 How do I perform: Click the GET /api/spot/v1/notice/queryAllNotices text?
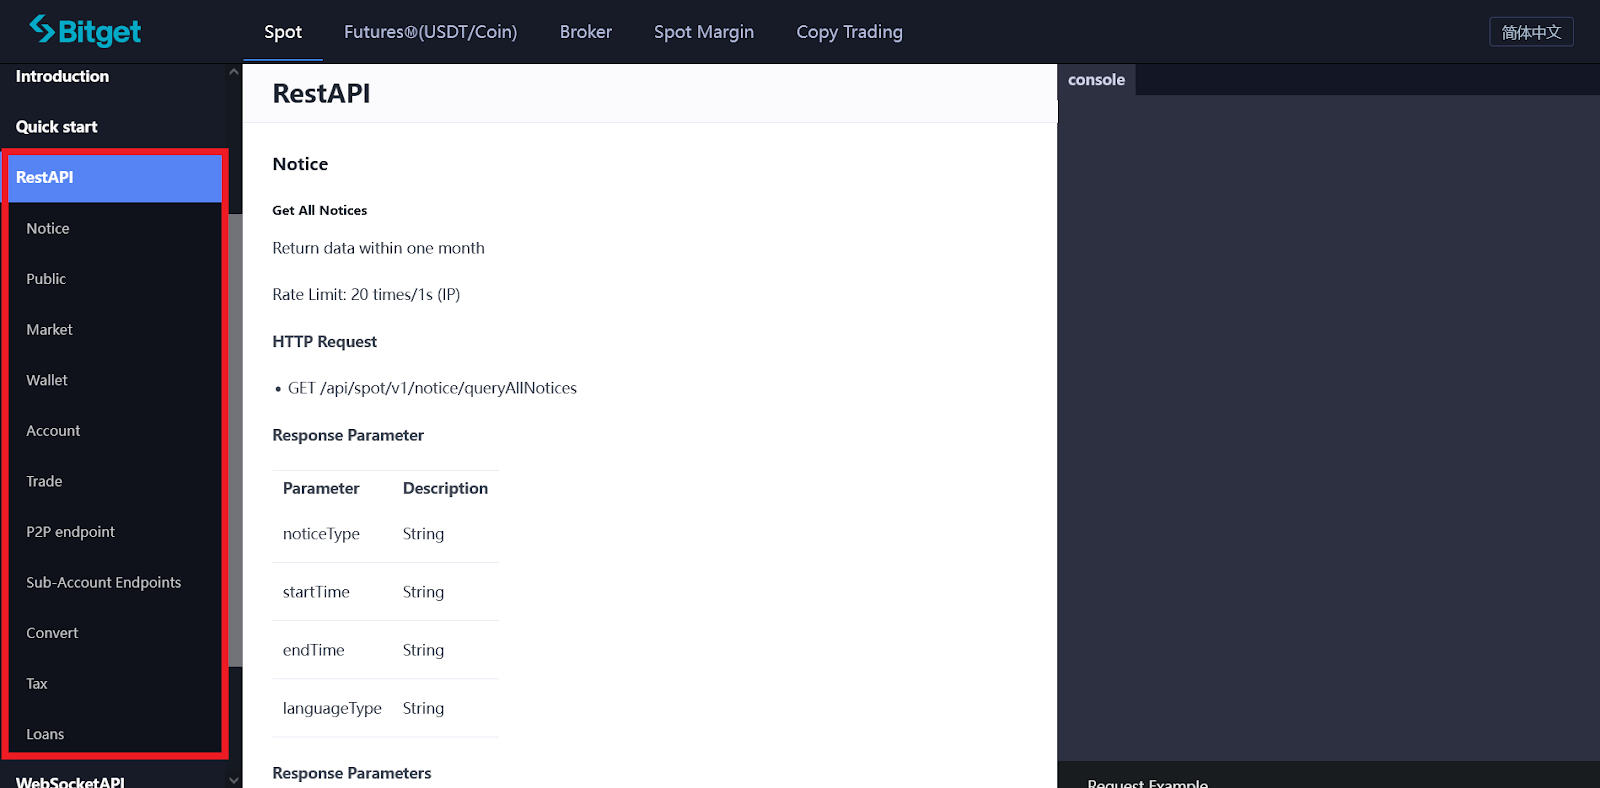(432, 388)
